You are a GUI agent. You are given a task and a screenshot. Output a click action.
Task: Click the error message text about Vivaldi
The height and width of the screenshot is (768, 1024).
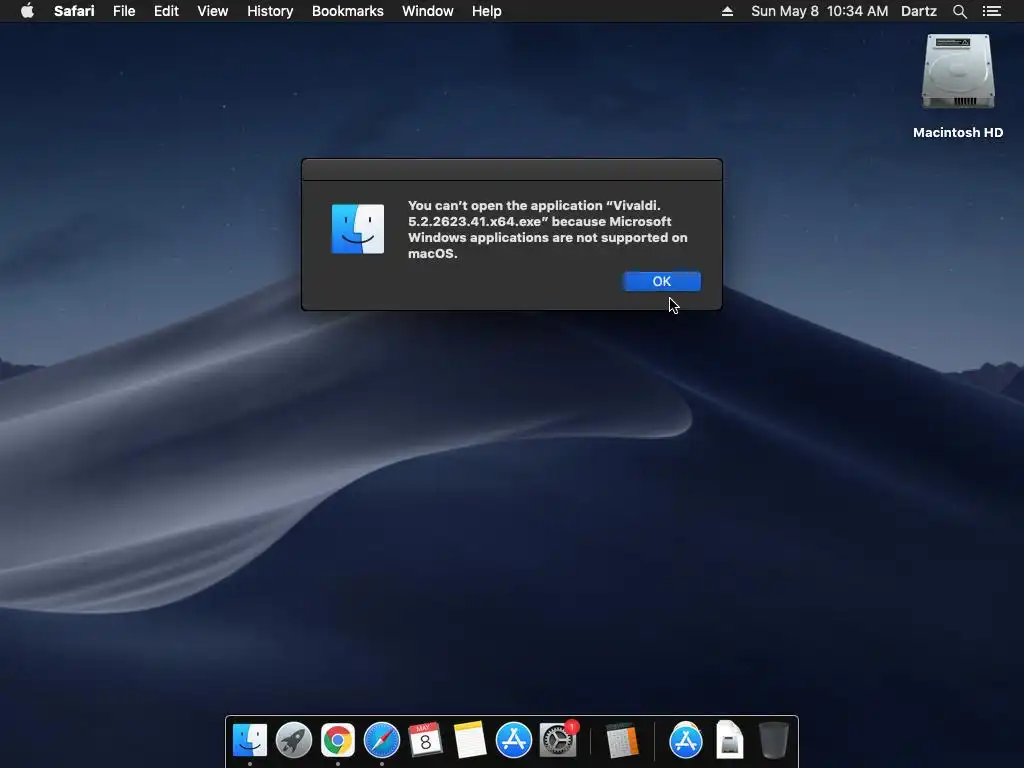(x=547, y=229)
